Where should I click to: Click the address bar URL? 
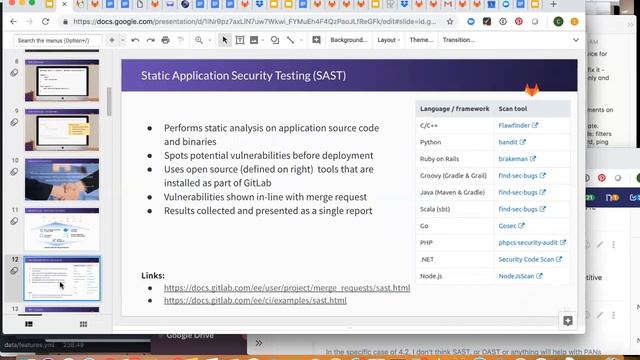coord(254,22)
